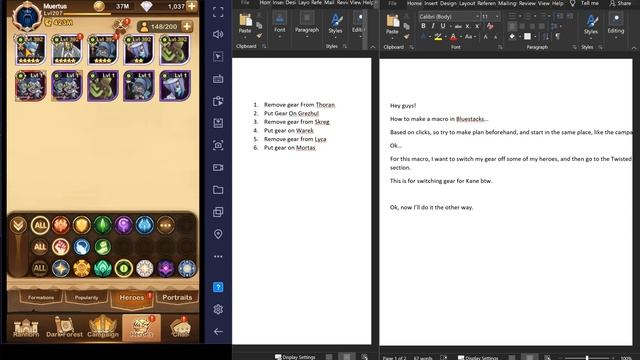Open the Change Case Aa dropdown
This screenshot has width=640, height=360.
coord(469,37)
